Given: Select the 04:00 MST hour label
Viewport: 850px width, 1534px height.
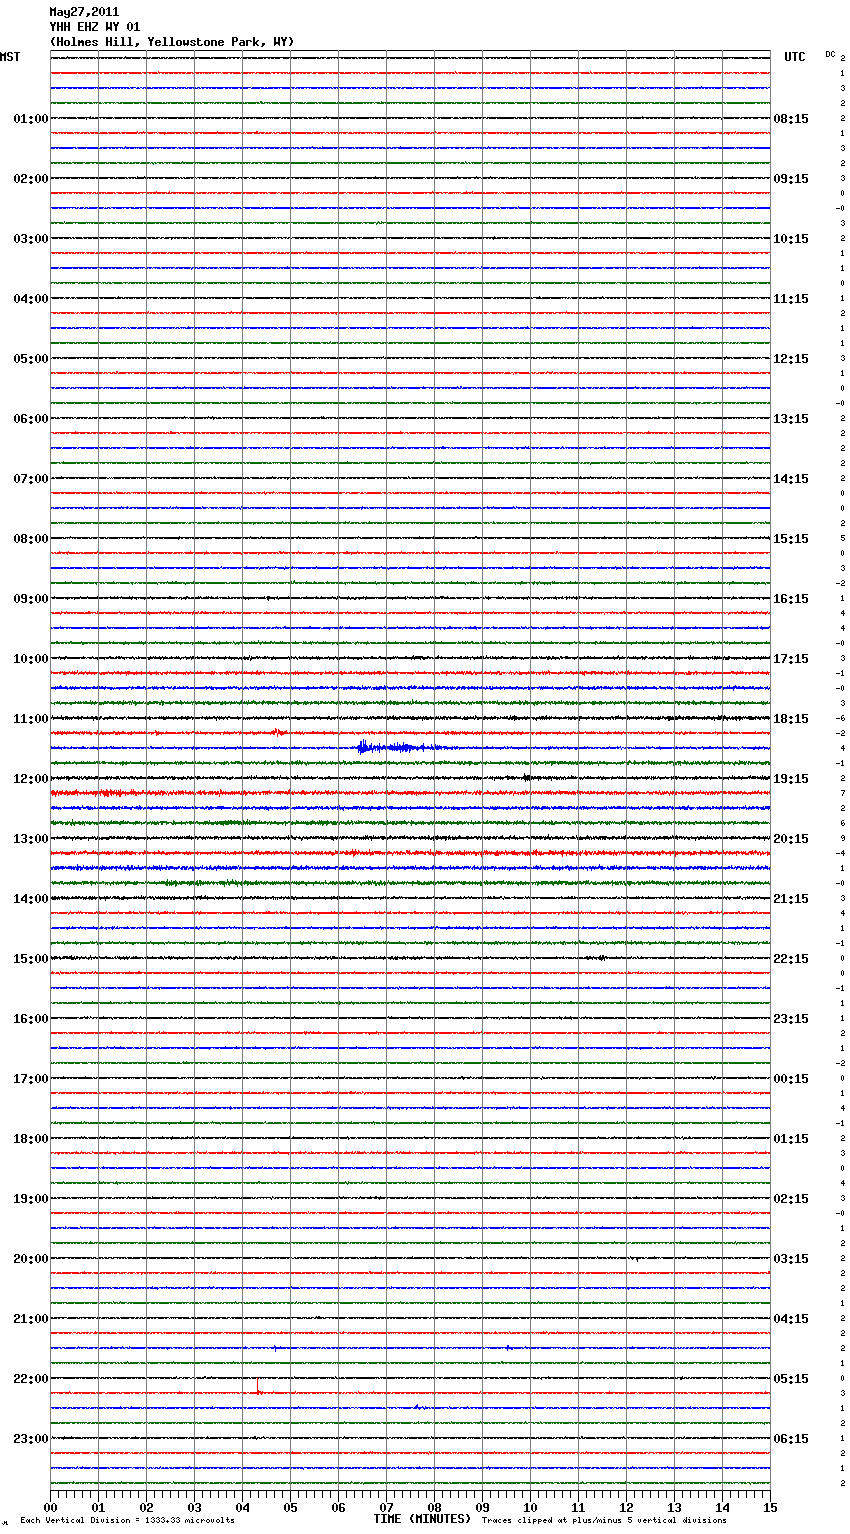Looking at the screenshot, I should click(30, 299).
